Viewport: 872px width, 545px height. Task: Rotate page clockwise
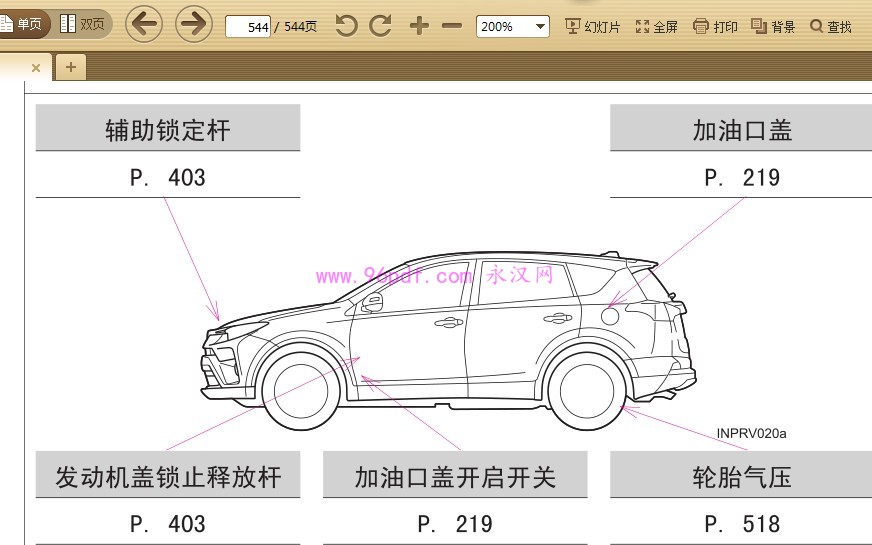pyautogui.click(x=380, y=26)
